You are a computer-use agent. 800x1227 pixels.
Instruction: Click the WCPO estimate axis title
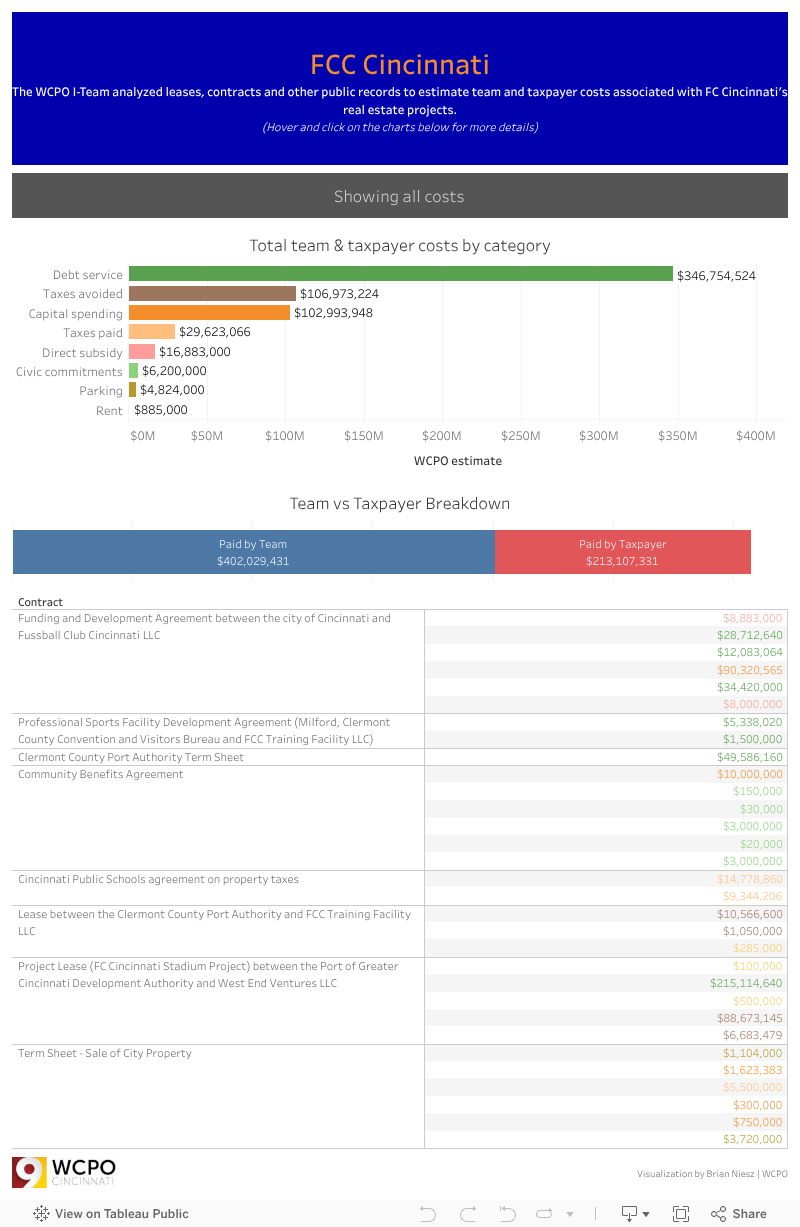tap(458, 461)
